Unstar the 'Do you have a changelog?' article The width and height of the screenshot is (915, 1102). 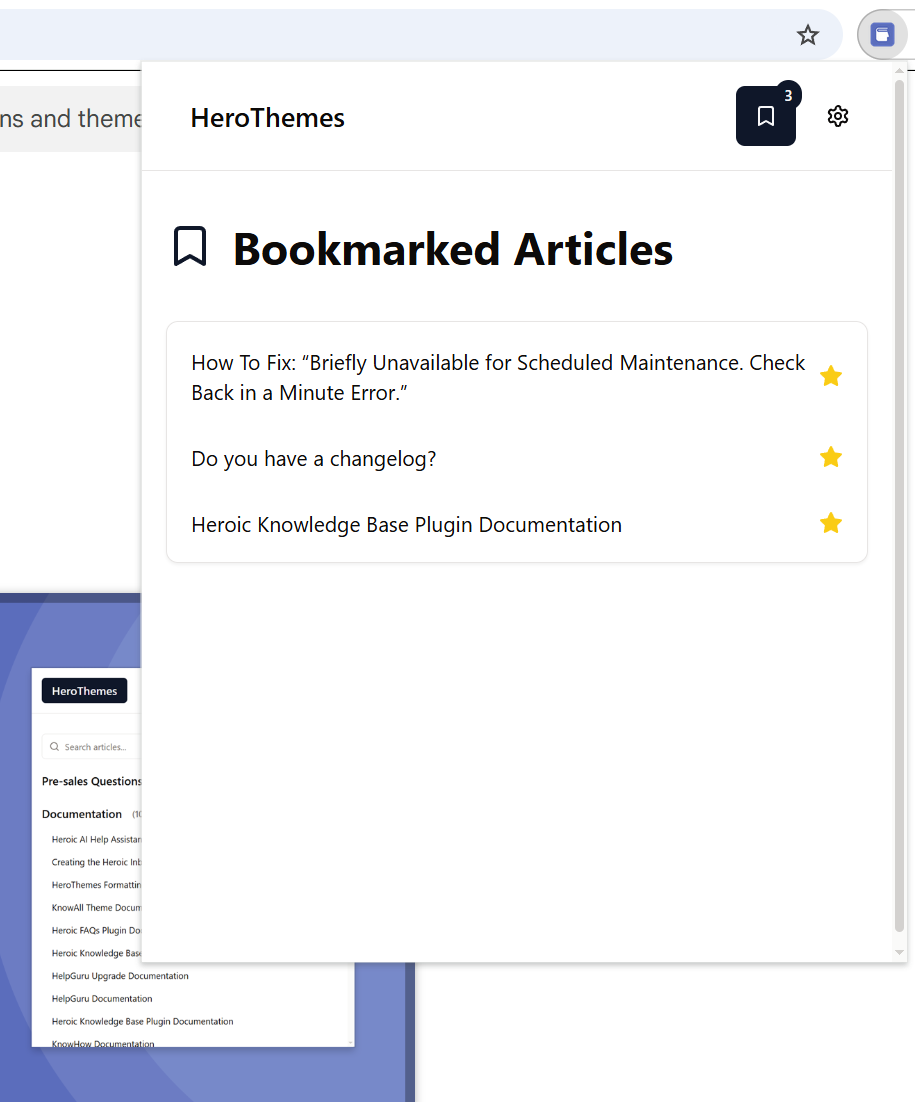point(831,458)
